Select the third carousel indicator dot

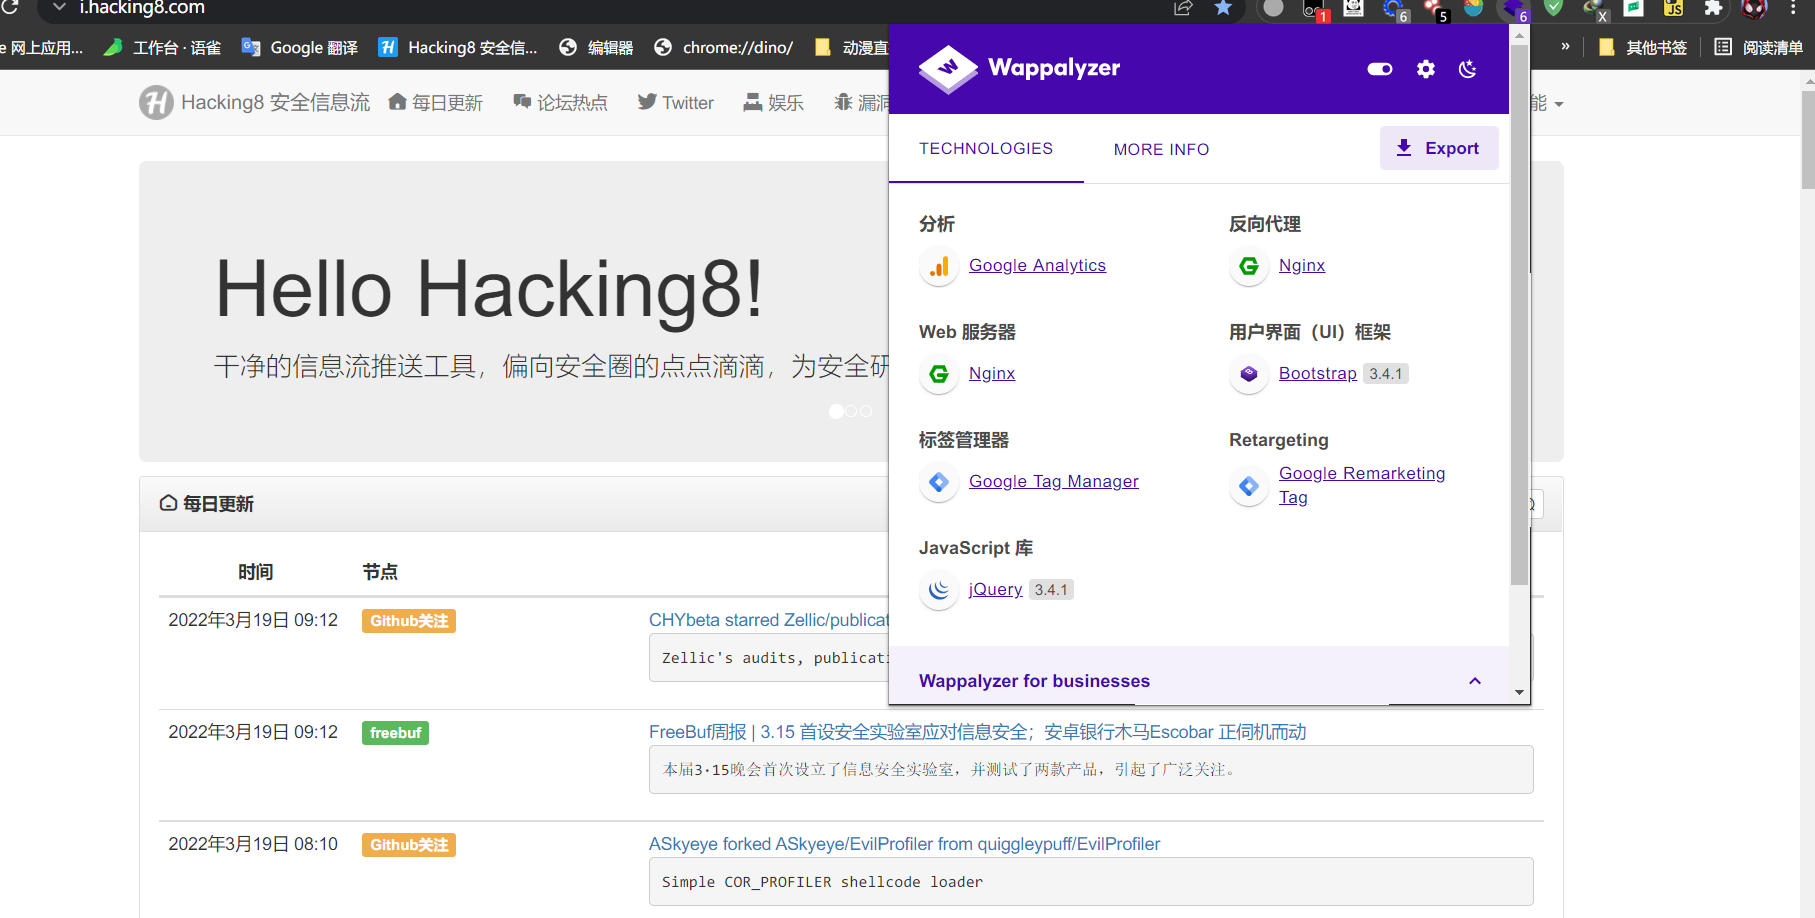(x=866, y=411)
